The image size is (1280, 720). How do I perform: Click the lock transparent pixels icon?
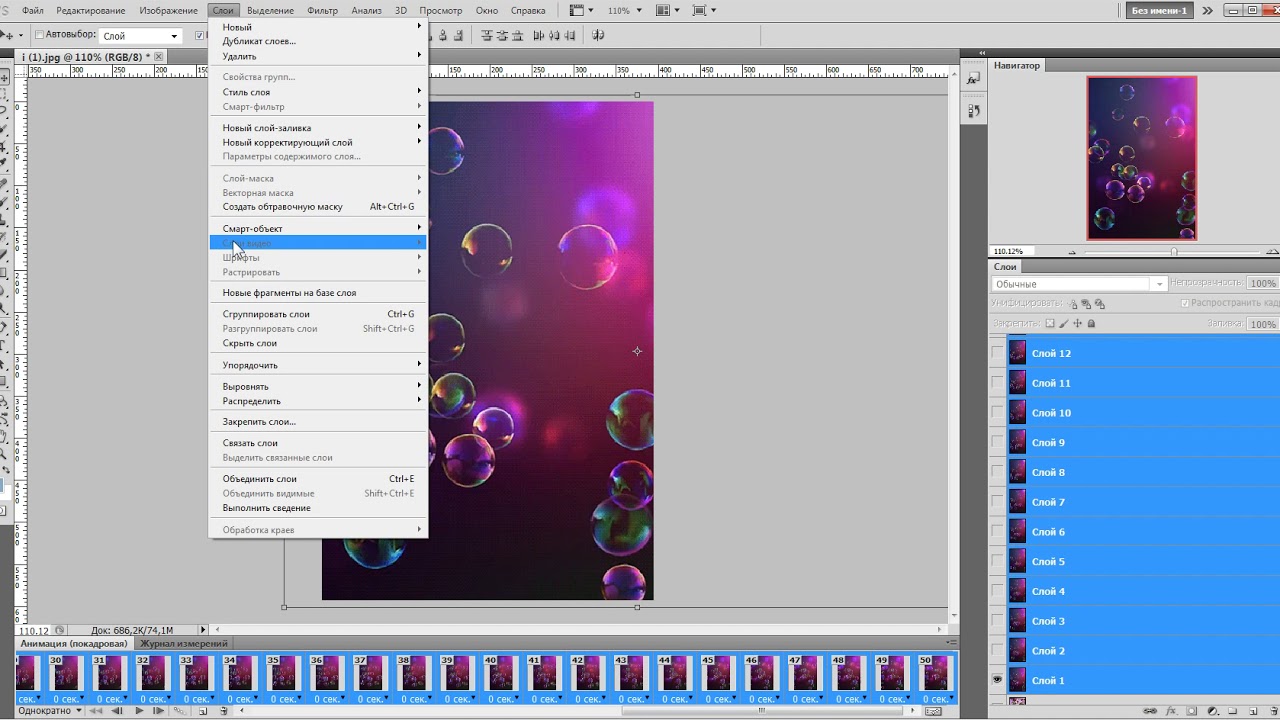(1050, 324)
